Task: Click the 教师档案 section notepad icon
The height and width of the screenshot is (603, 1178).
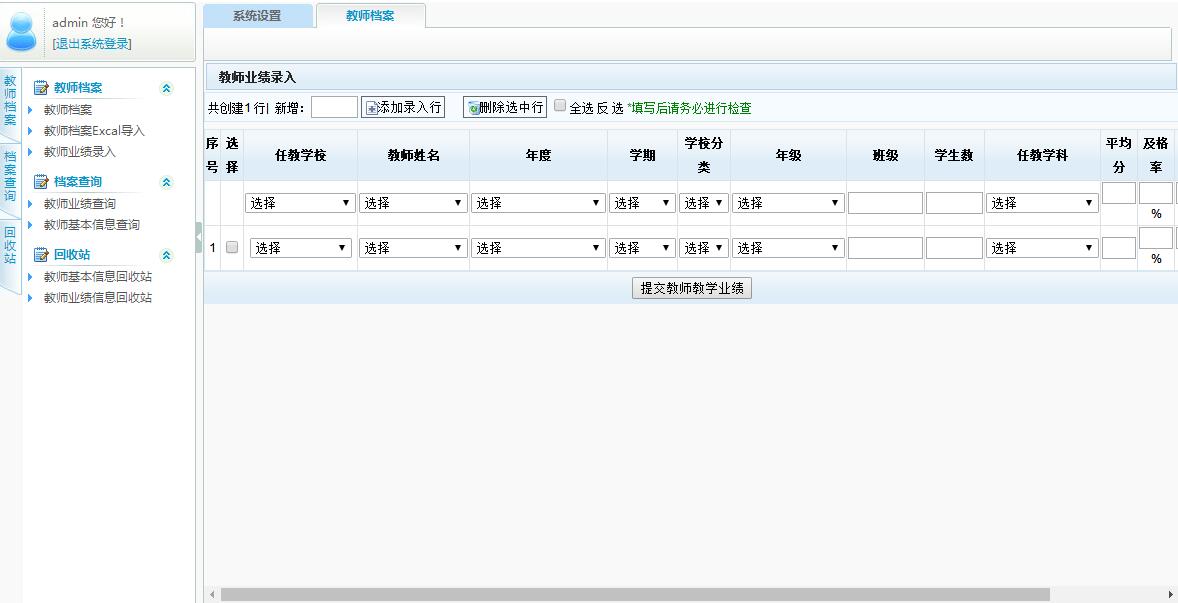Action: pos(41,88)
